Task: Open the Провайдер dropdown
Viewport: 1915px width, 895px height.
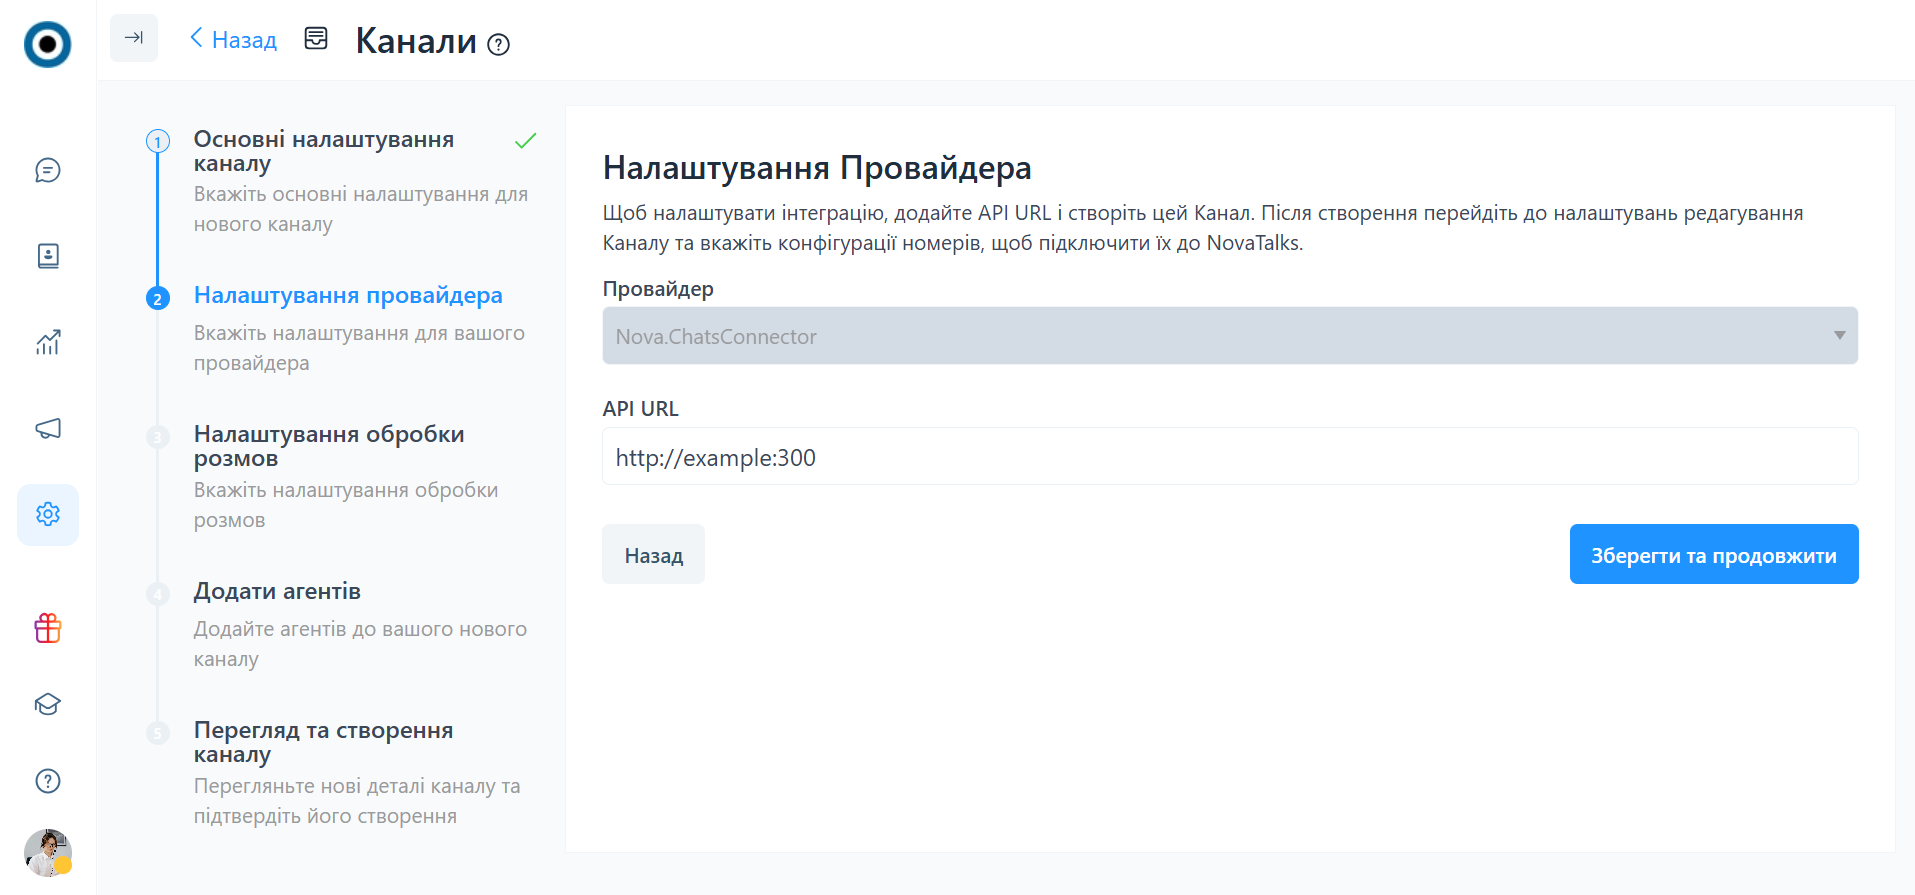Action: click(1229, 336)
